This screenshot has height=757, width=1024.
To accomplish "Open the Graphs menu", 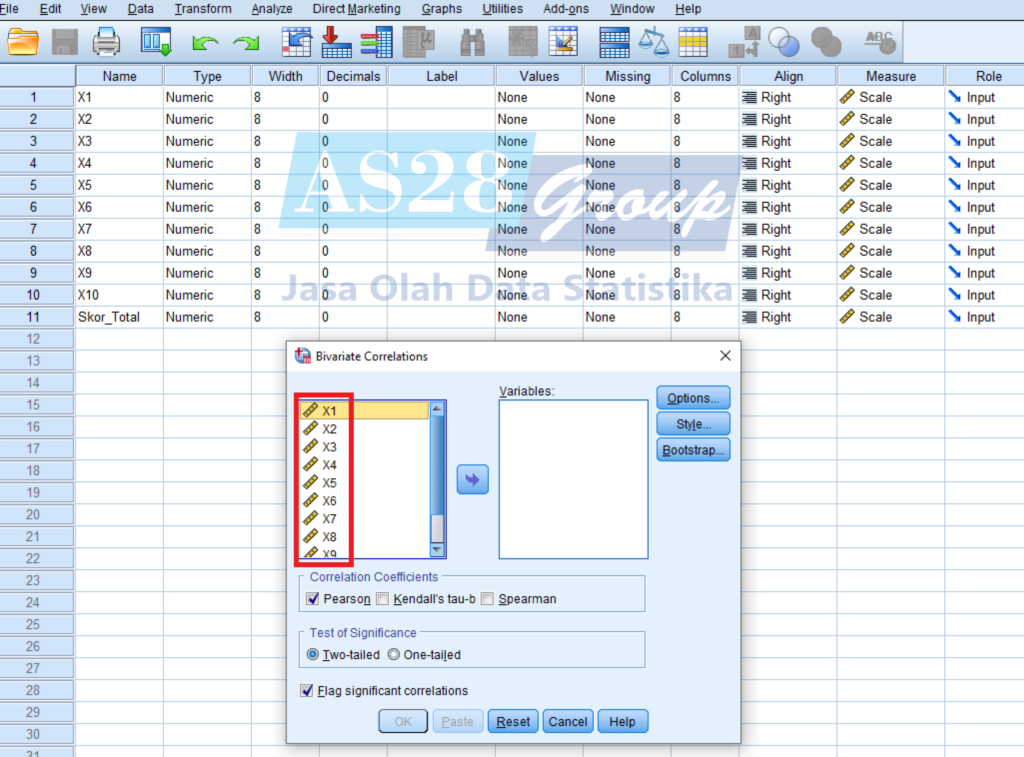I will point(442,9).
